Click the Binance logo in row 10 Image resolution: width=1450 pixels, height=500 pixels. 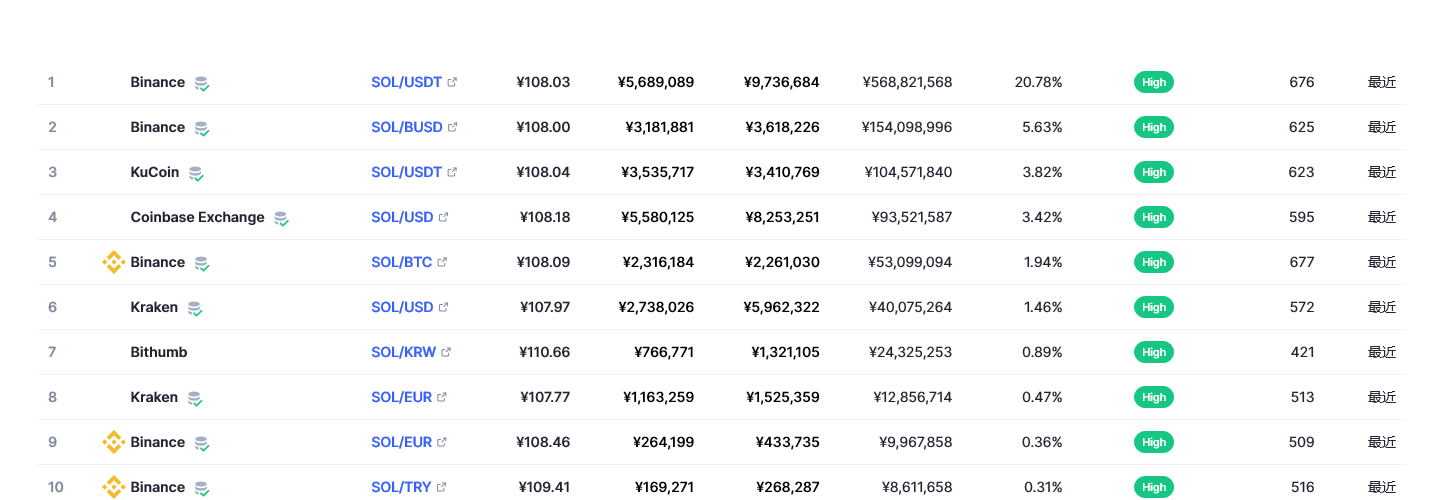[x=114, y=487]
